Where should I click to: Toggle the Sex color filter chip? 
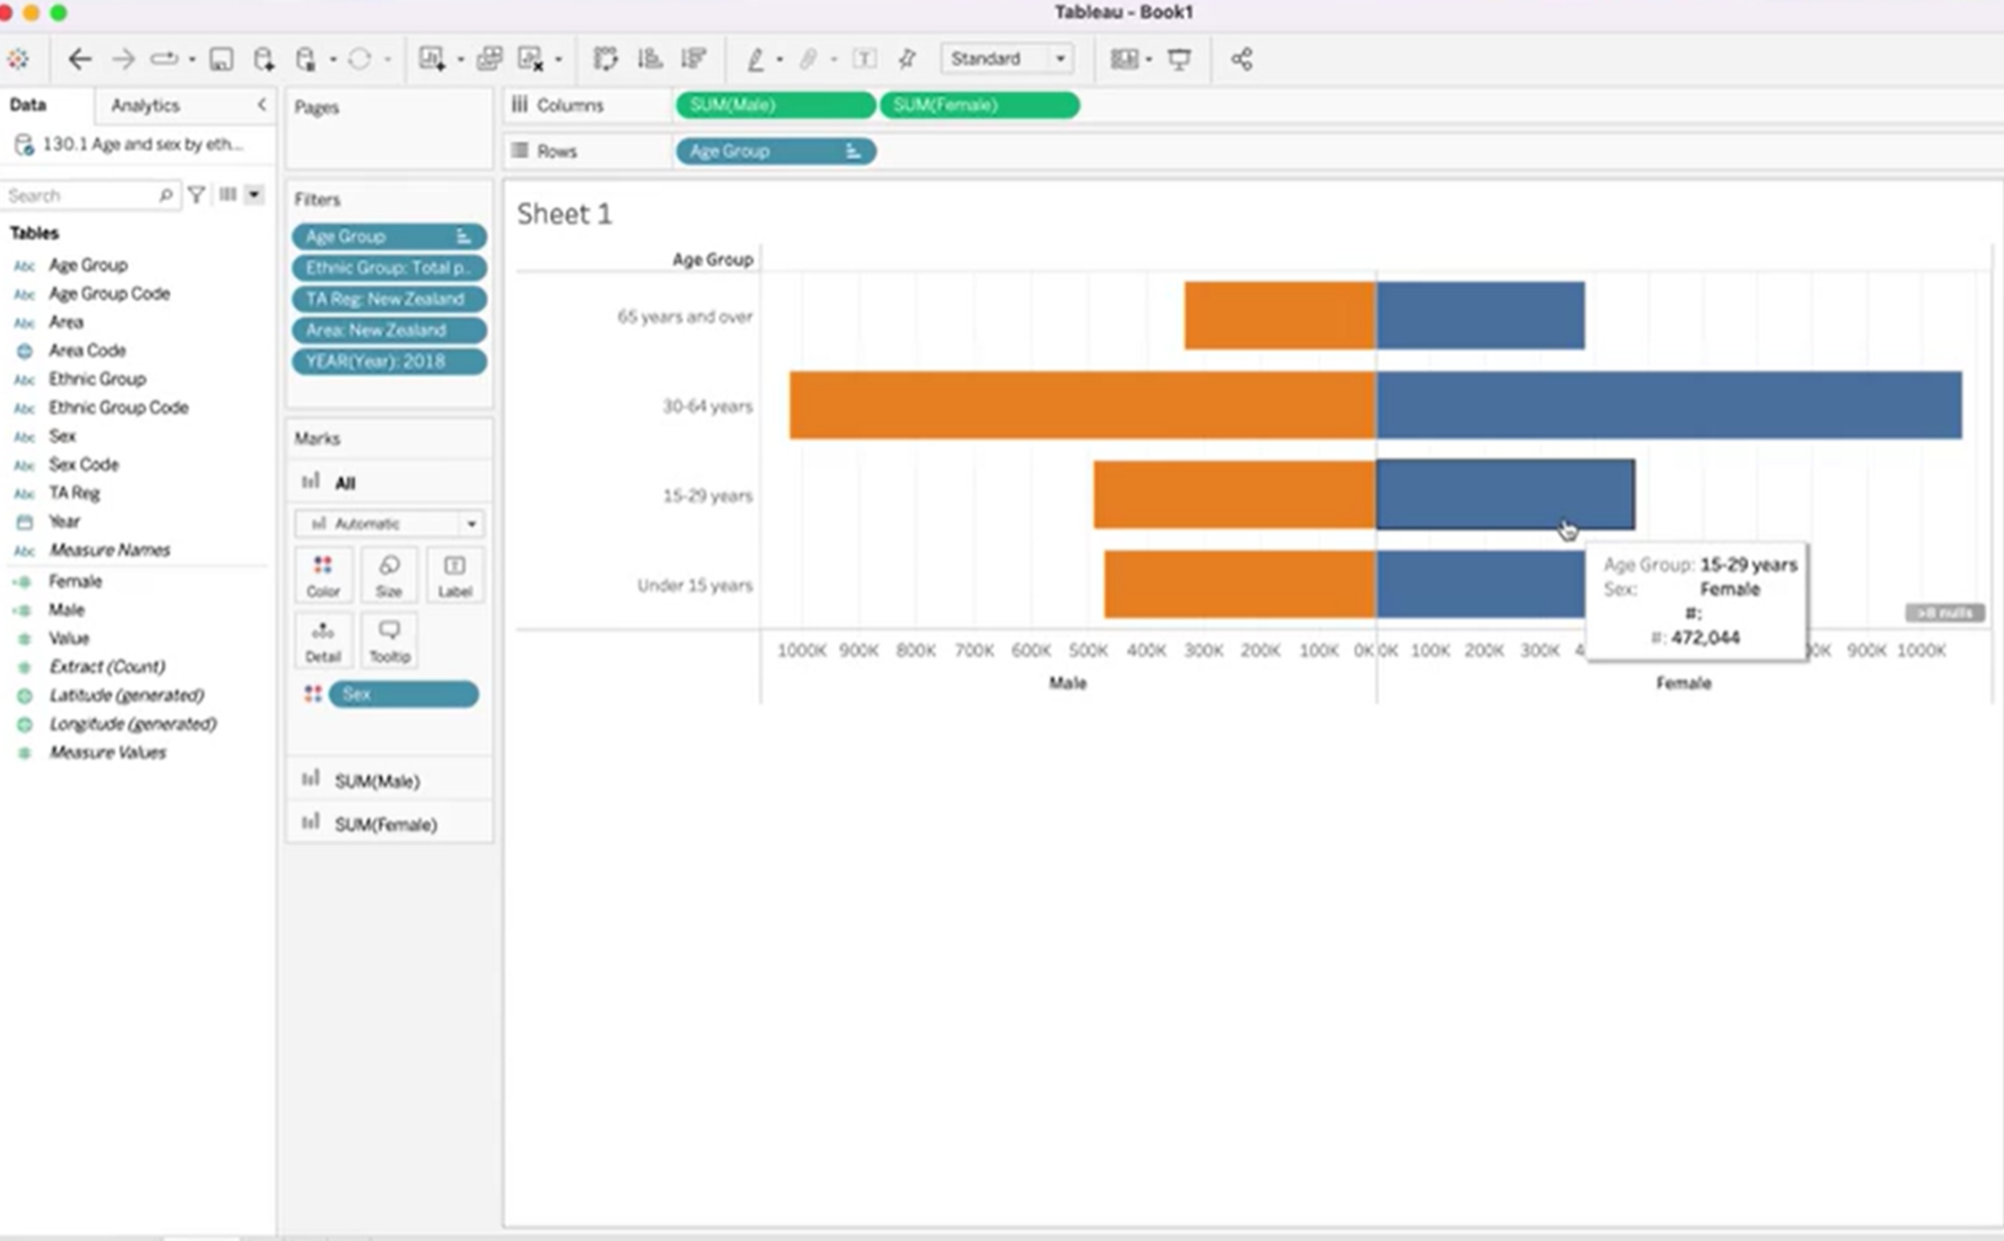tap(401, 694)
